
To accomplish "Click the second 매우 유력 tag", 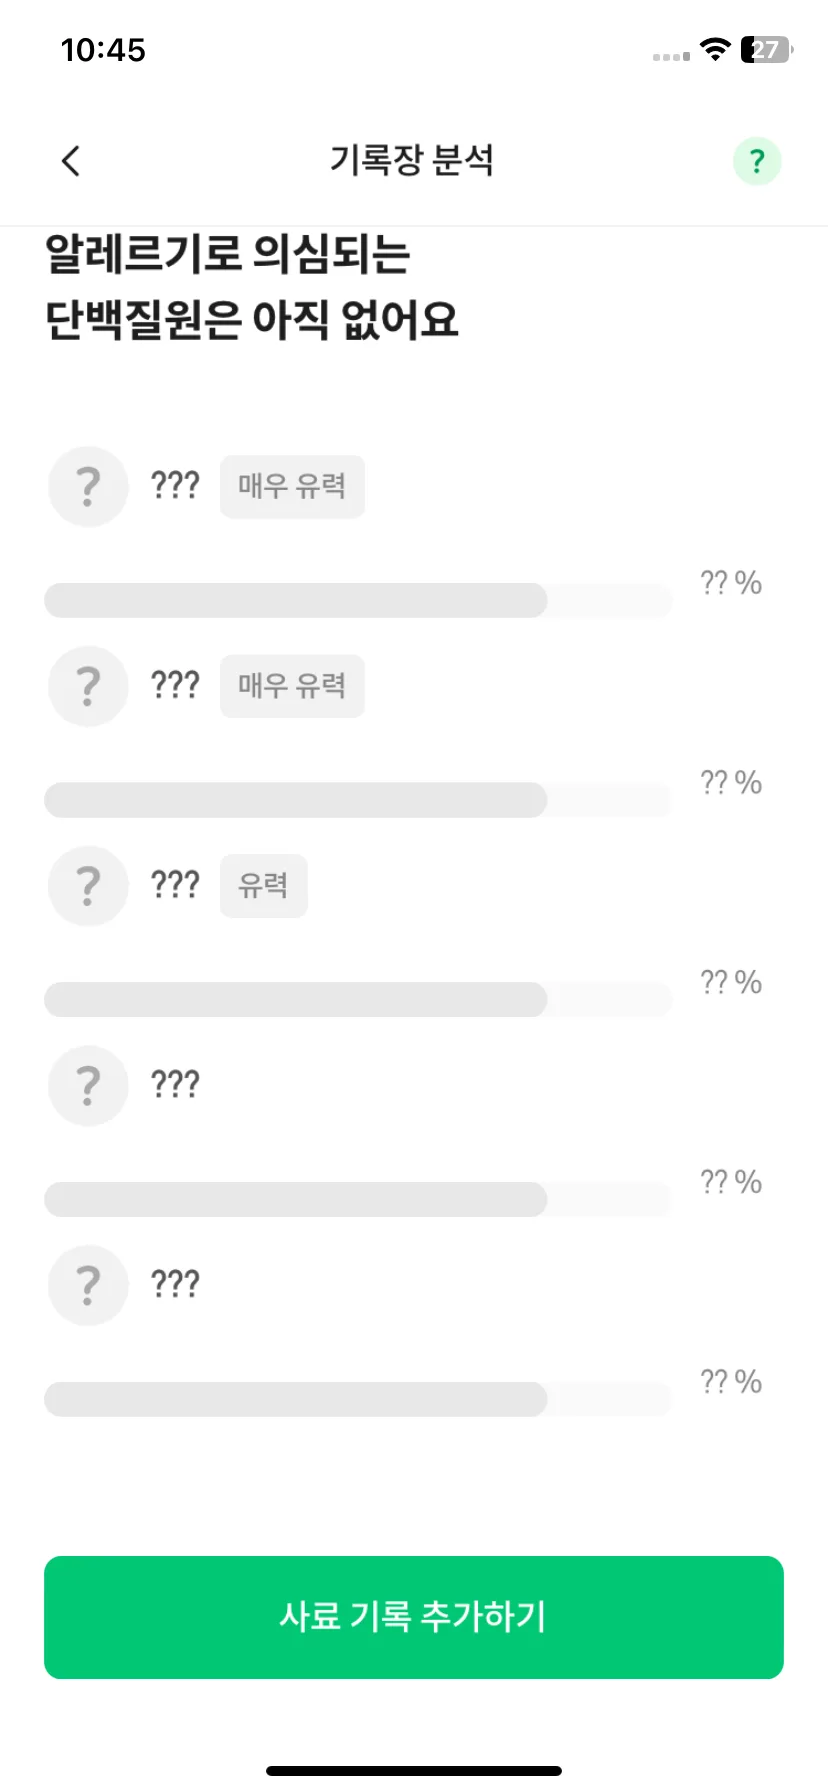I will (x=292, y=686).
